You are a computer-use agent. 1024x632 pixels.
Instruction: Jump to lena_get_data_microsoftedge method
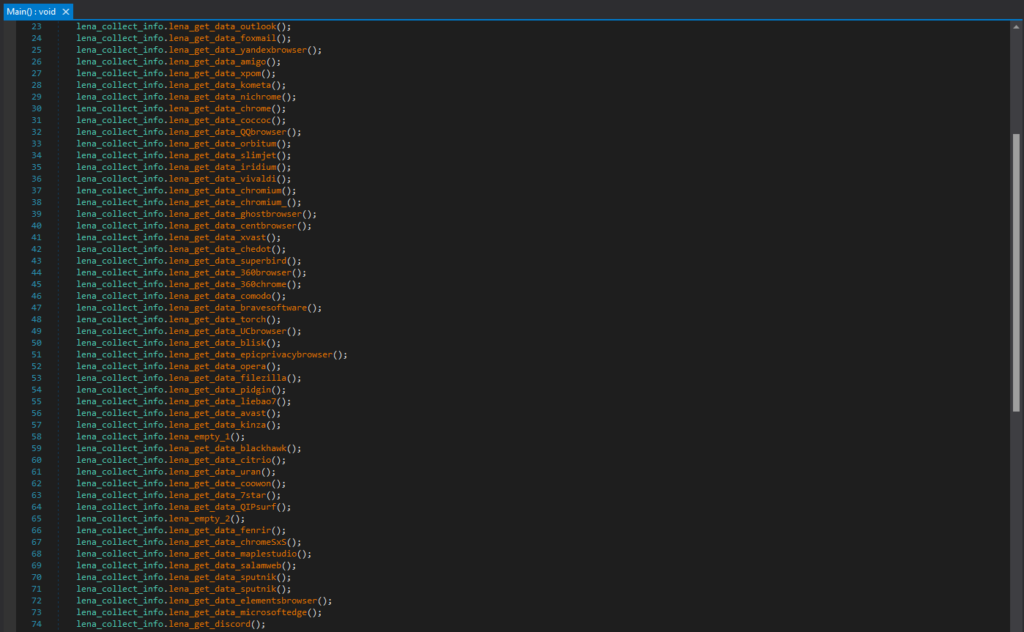245,612
